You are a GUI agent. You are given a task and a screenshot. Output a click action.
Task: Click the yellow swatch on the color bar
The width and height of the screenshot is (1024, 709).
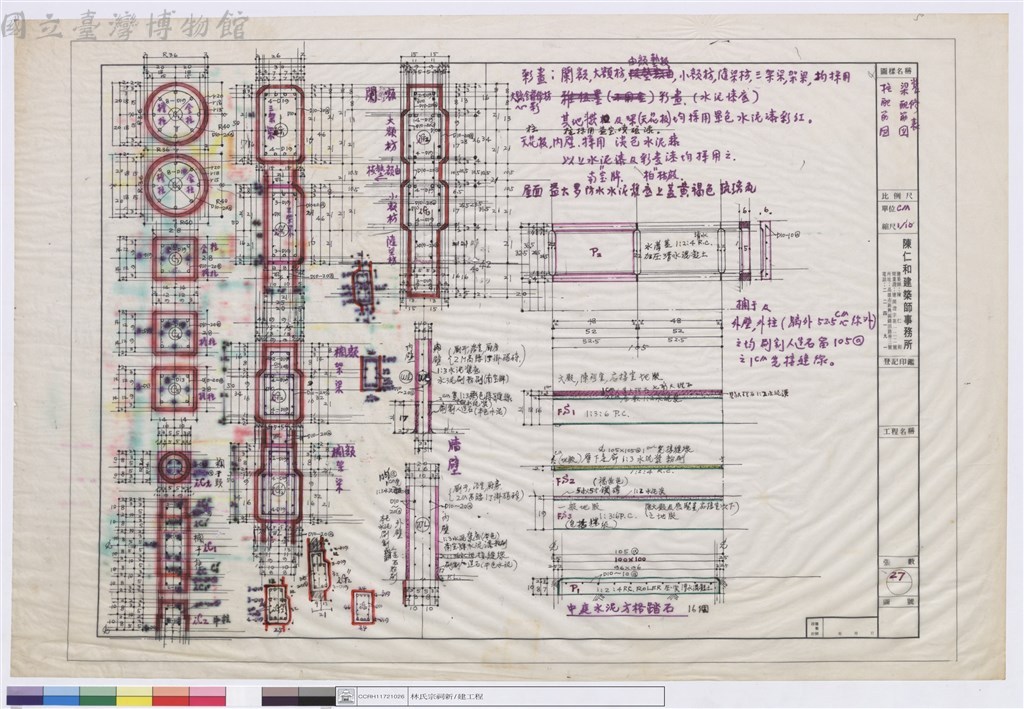135,696
